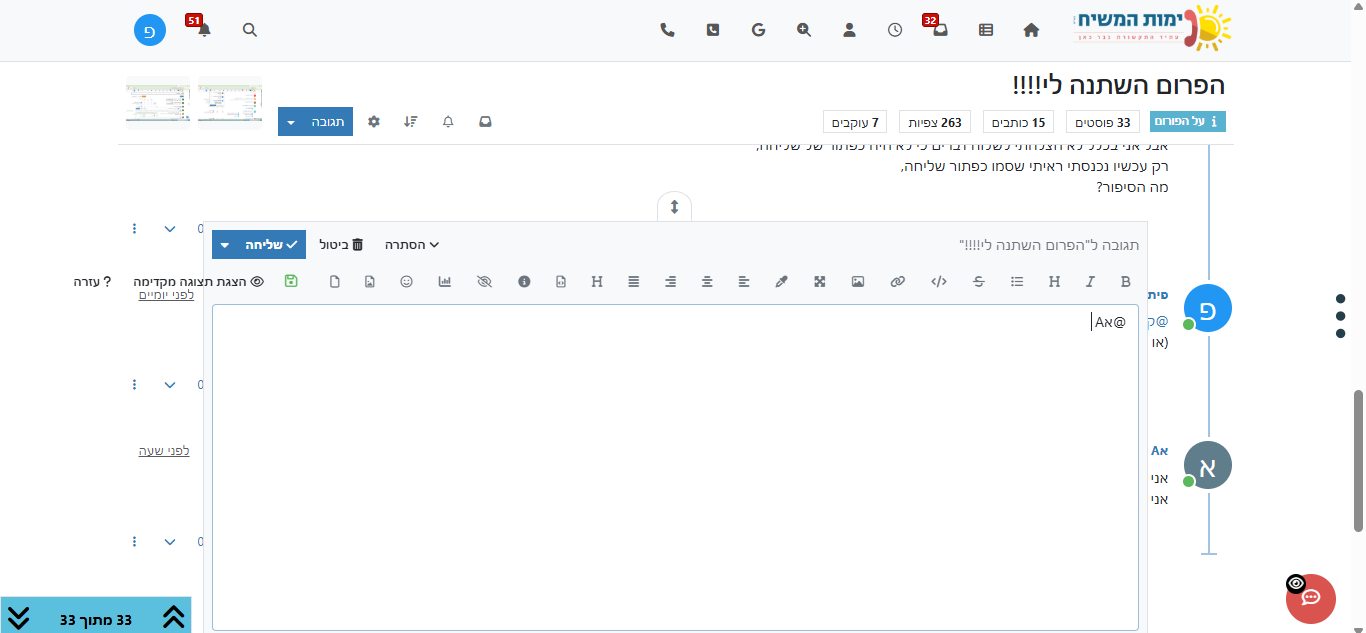Toggle full-screen composer mode icon
Screen dimensions: 1366x633
click(x=820, y=282)
